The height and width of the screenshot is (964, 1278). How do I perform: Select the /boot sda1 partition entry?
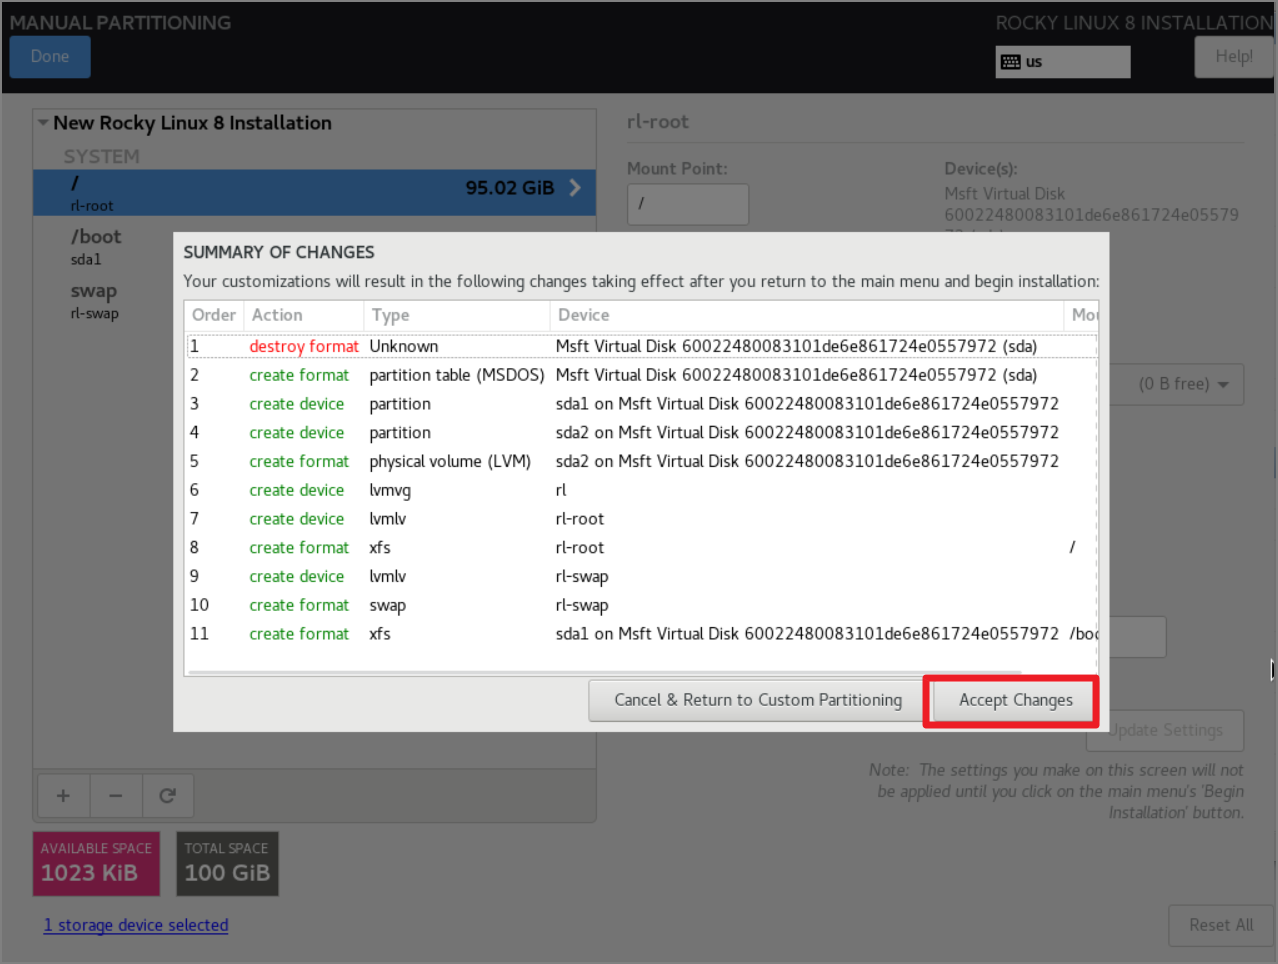315,246
